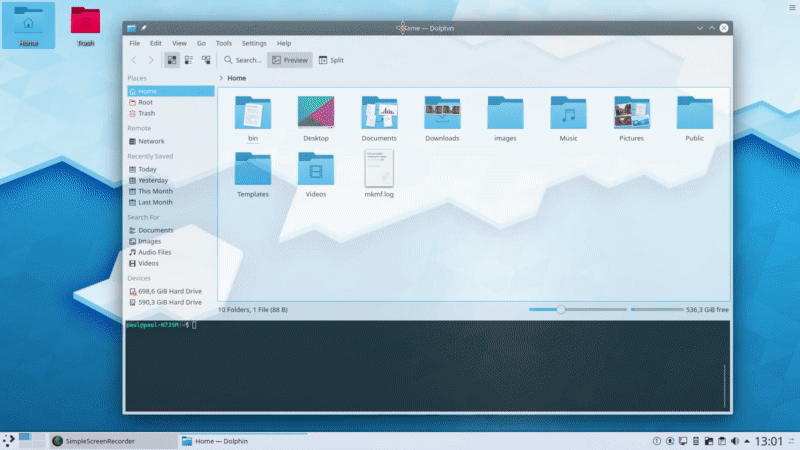Go to Network in the Places panel
Viewport: 800px width, 450px height.
click(x=151, y=141)
